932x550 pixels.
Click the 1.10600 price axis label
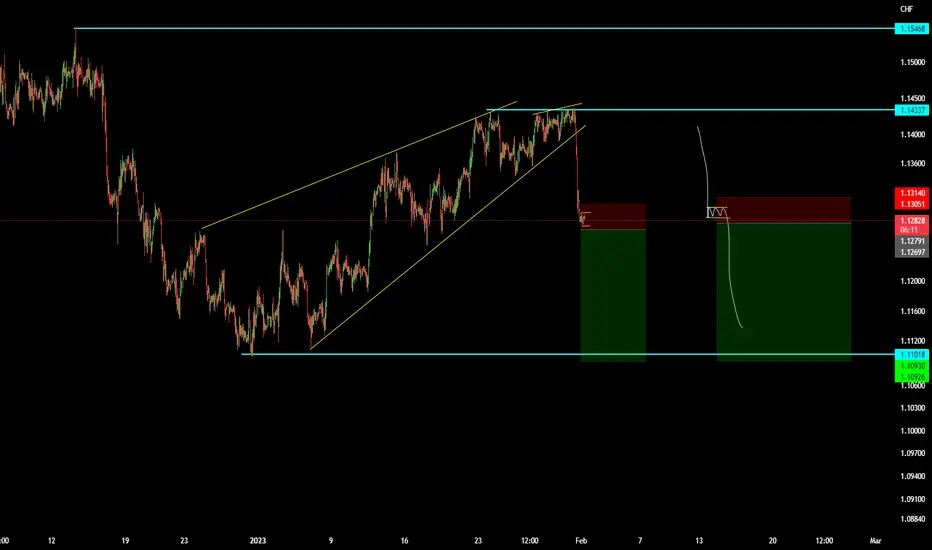pyautogui.click(x=912, y=386)
